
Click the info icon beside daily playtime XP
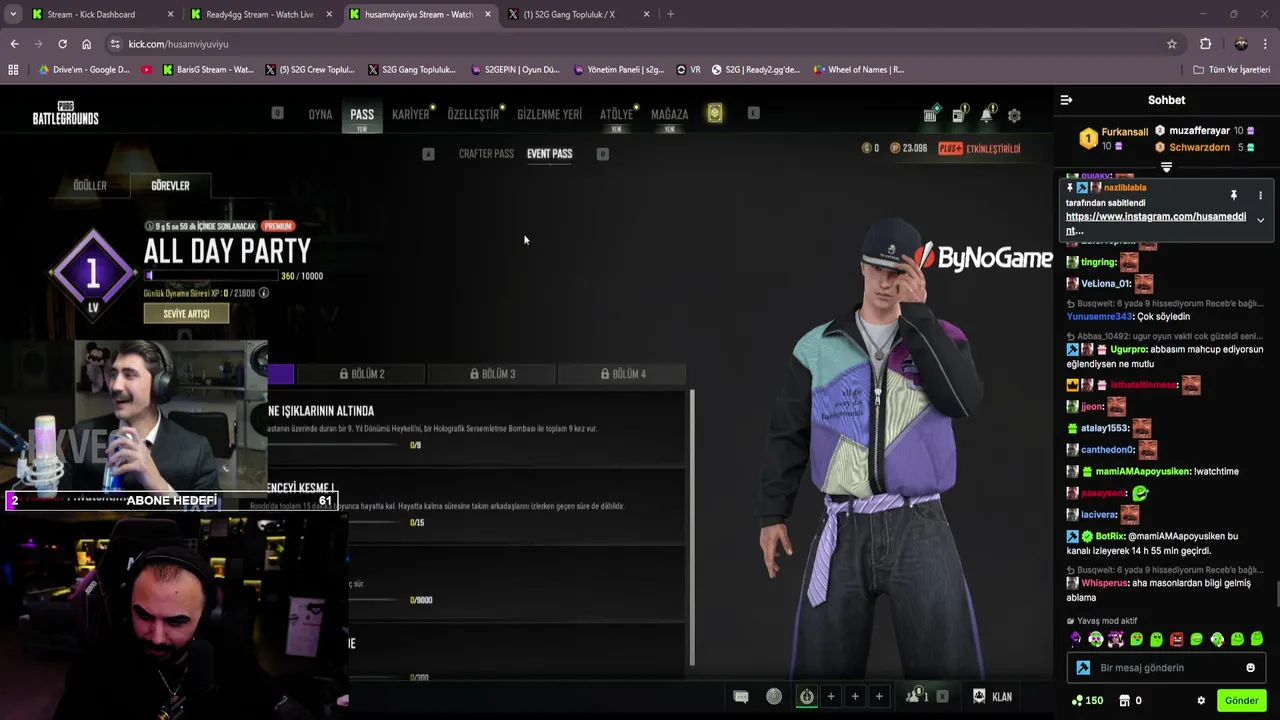pos(264,293)
